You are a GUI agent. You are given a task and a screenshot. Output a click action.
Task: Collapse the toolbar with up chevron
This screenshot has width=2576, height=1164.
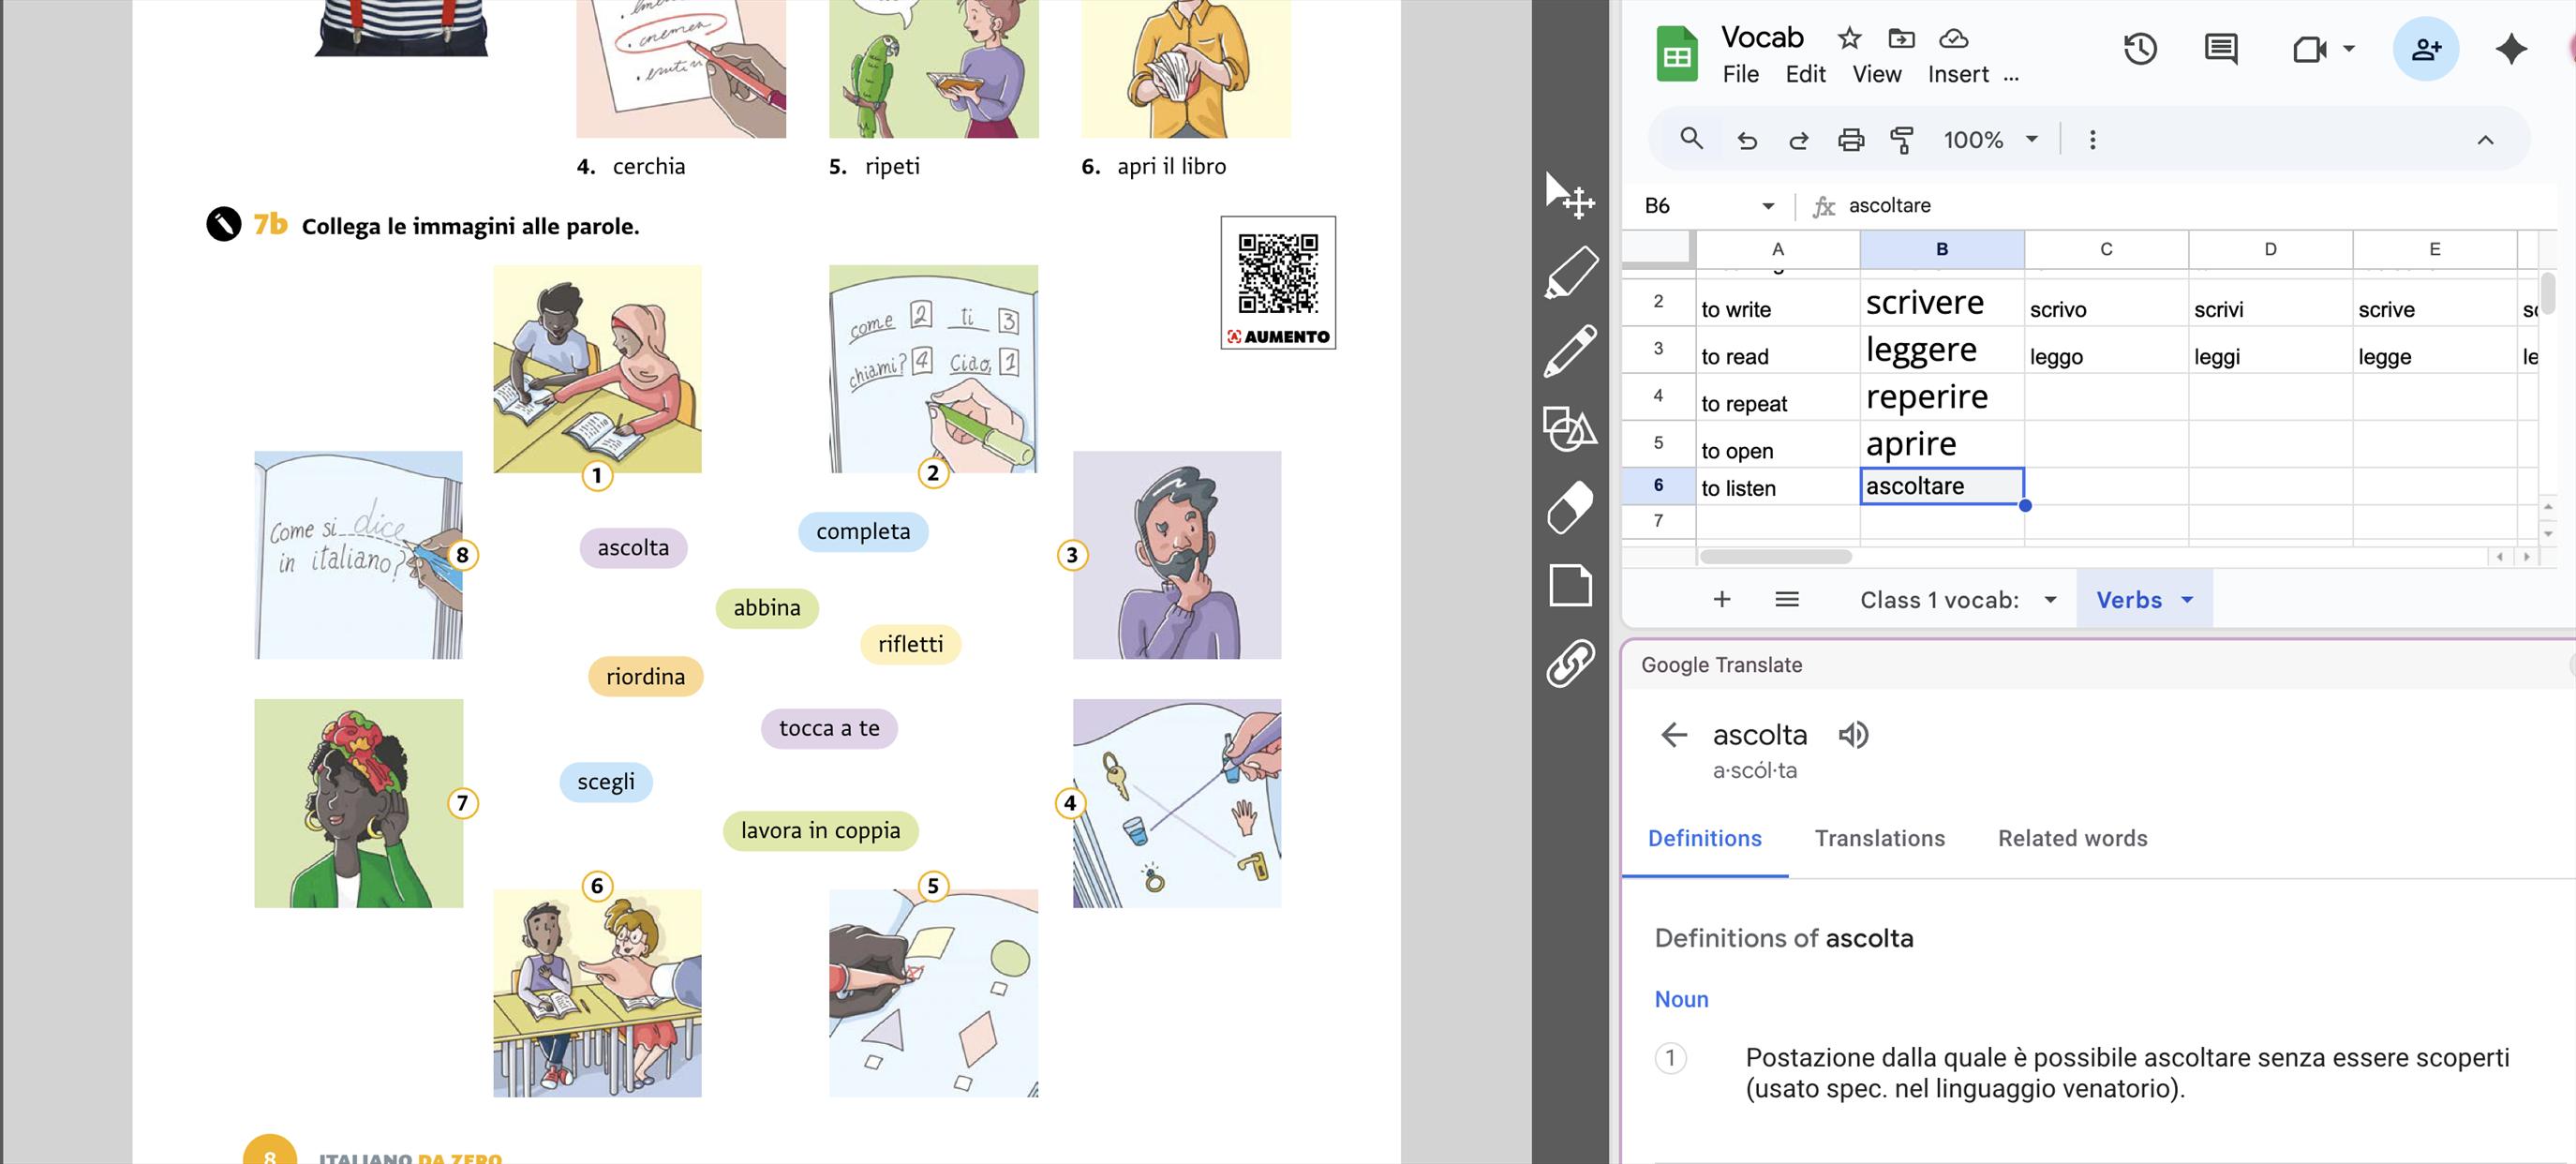click(x=2485, y=140)
